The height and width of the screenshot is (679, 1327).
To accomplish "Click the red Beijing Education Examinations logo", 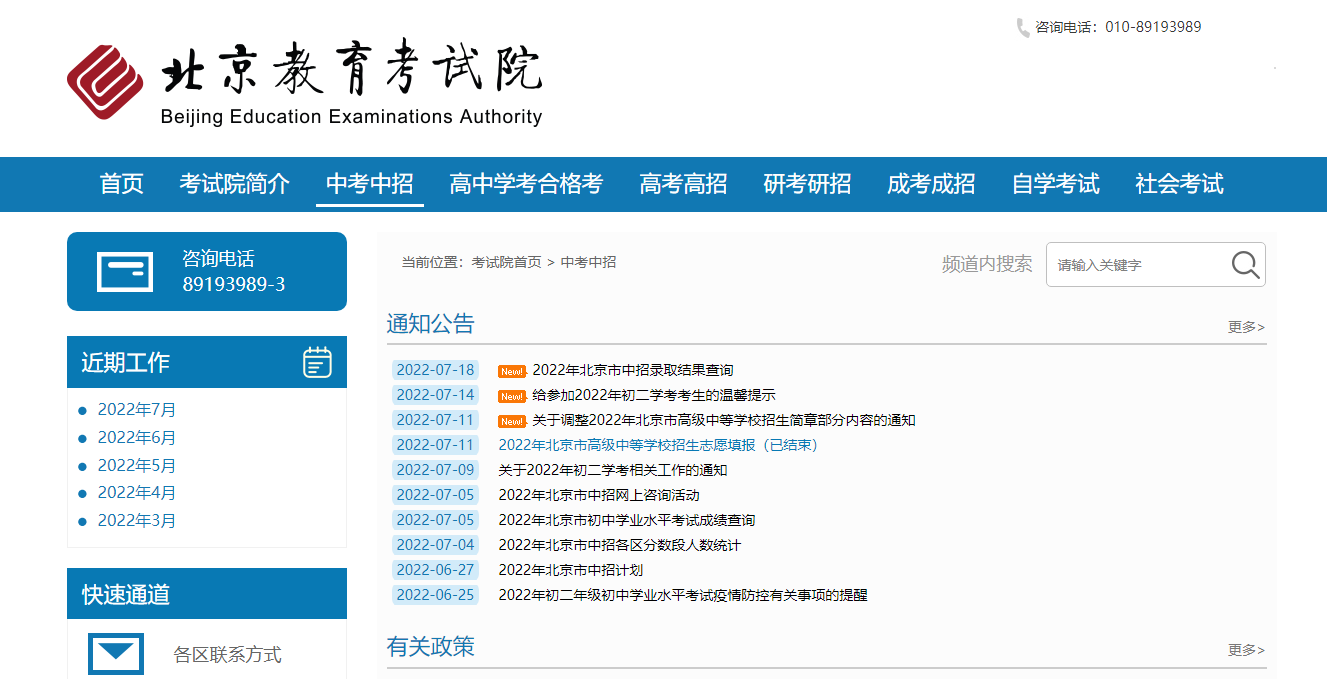I will pos(105,81).
